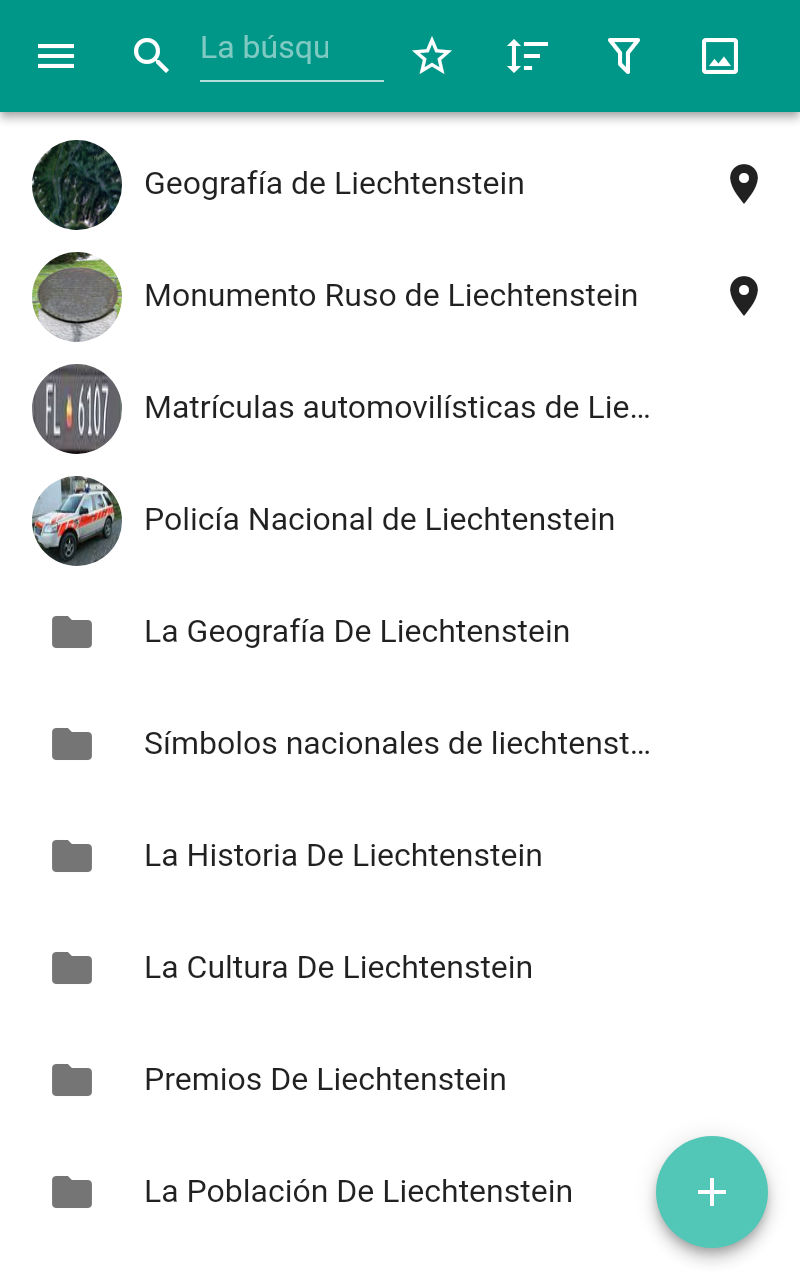The image size is (800, 1280).
Task: Focus the La búsqueda search field
Action: [x=292, y=53]
